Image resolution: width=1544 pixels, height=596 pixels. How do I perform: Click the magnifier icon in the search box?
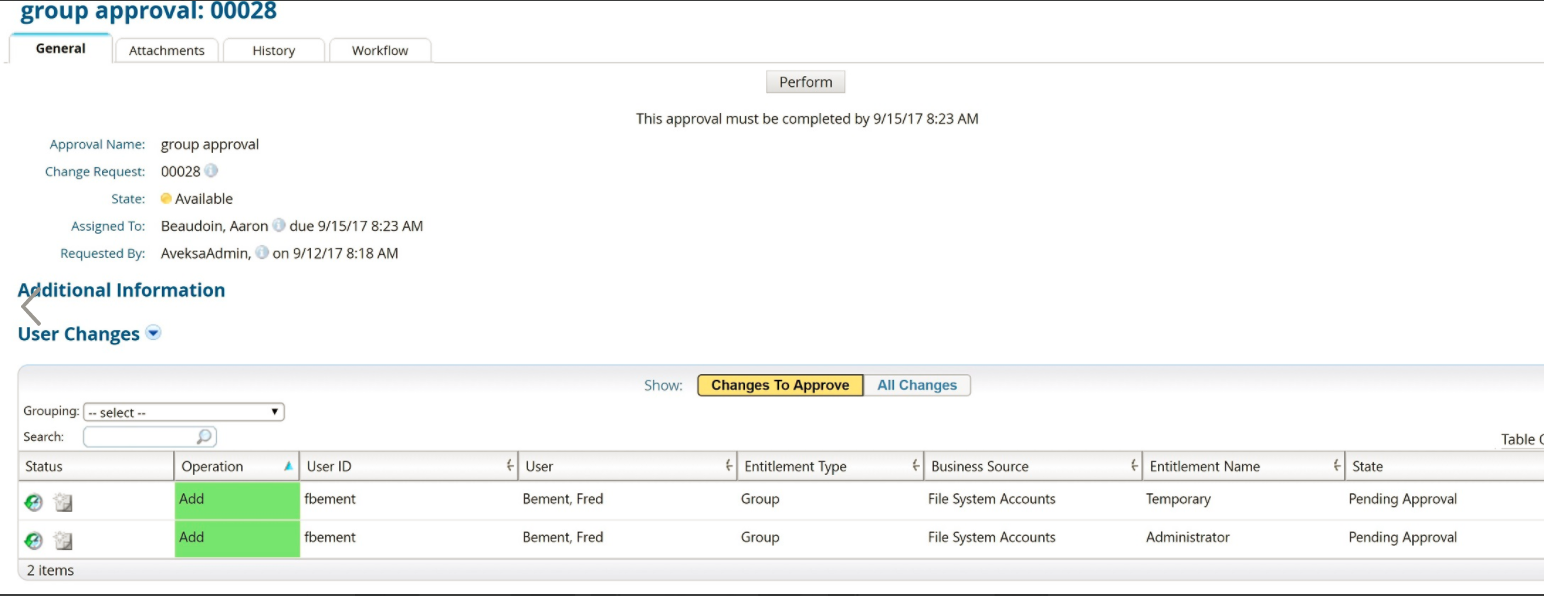coord(204,437)
